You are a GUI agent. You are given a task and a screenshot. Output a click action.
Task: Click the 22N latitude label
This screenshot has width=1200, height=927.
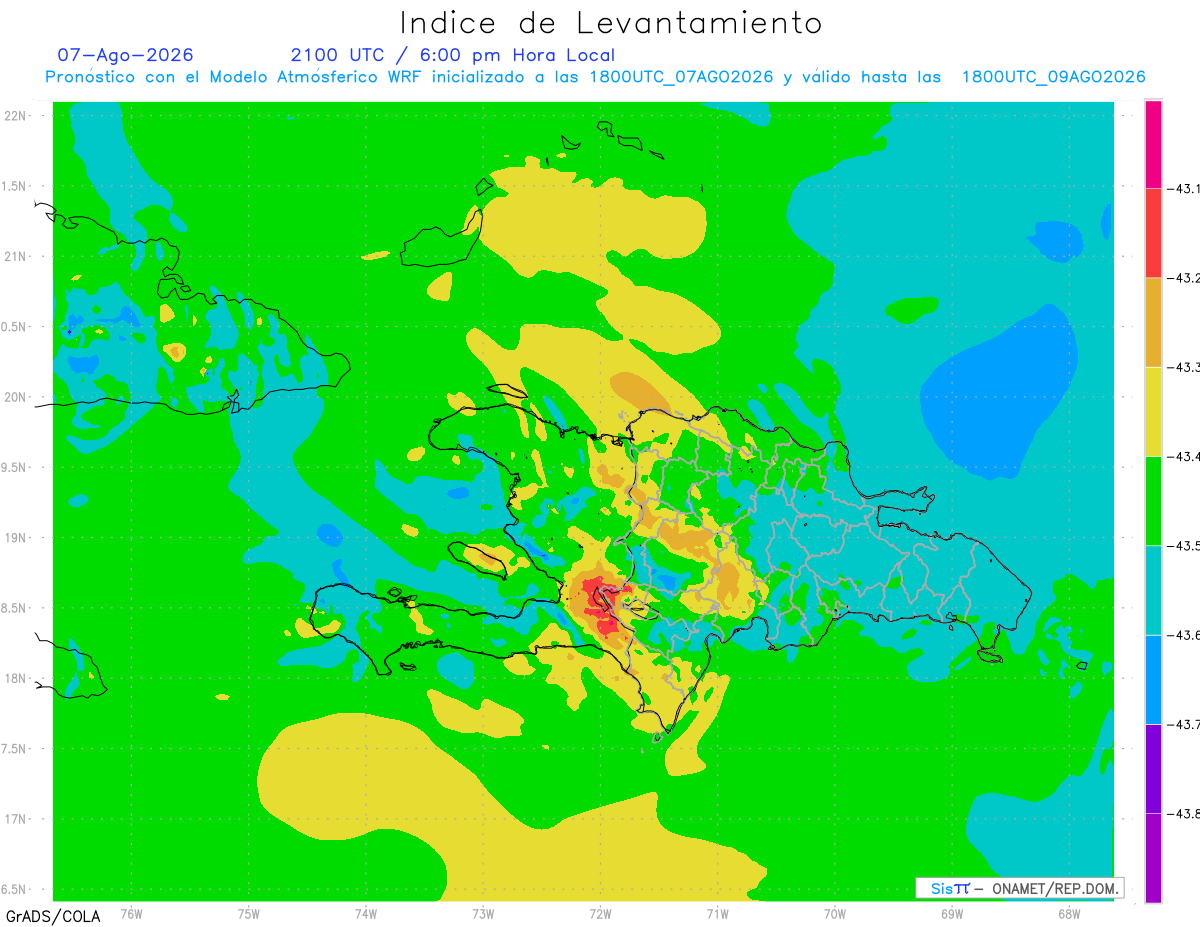click(x=17, y=116)
